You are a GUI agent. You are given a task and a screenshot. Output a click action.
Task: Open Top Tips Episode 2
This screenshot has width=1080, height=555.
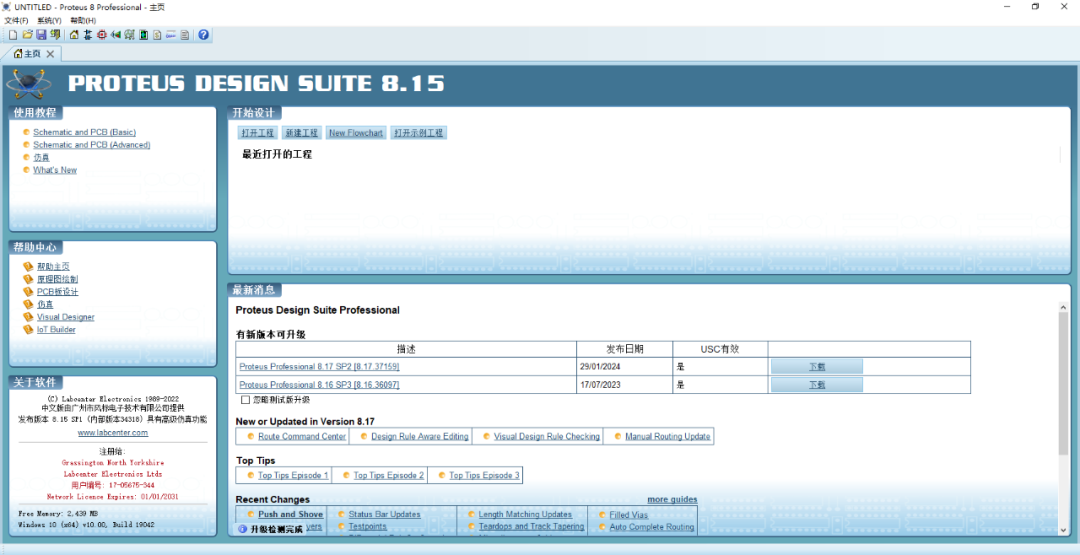point(388,476)
